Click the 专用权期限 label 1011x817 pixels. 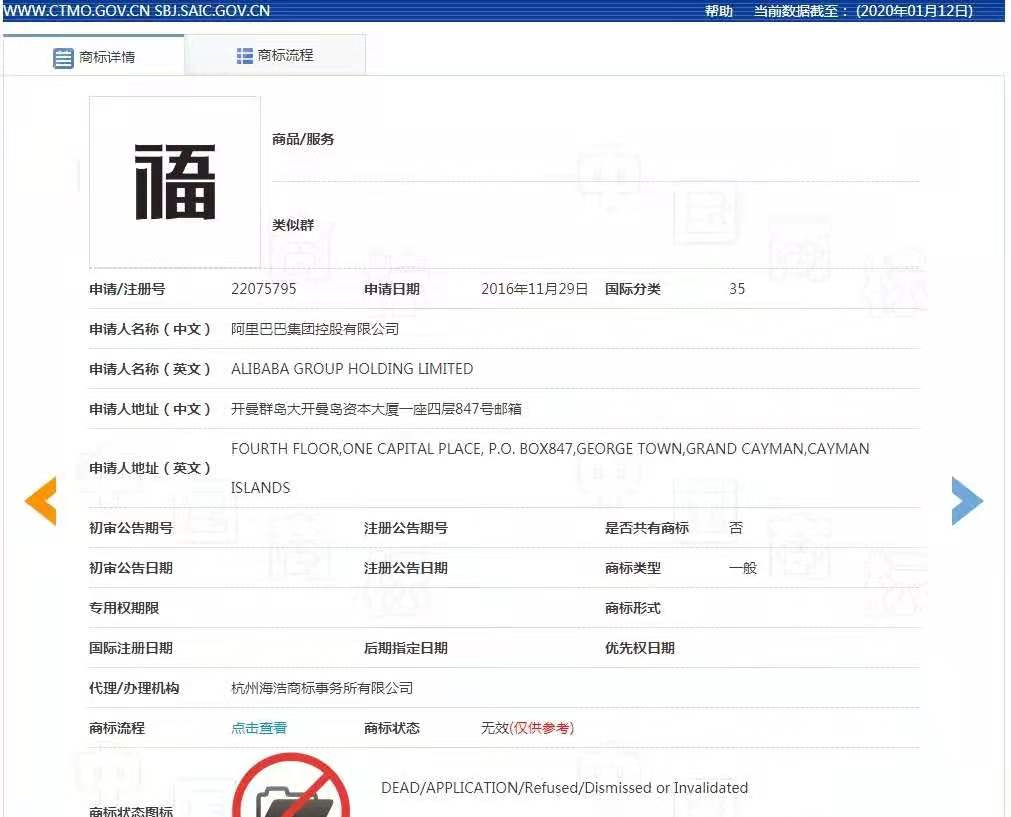click(124, 608)
